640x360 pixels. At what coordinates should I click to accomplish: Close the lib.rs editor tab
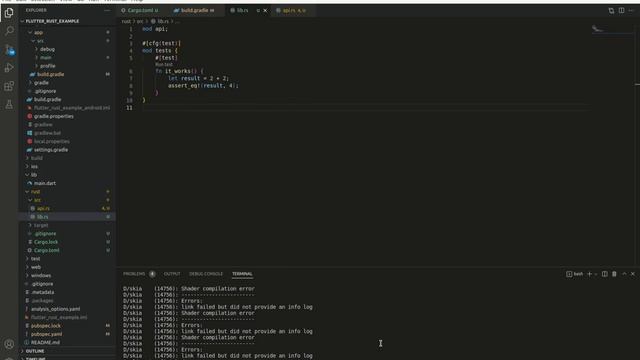point(265,11)
